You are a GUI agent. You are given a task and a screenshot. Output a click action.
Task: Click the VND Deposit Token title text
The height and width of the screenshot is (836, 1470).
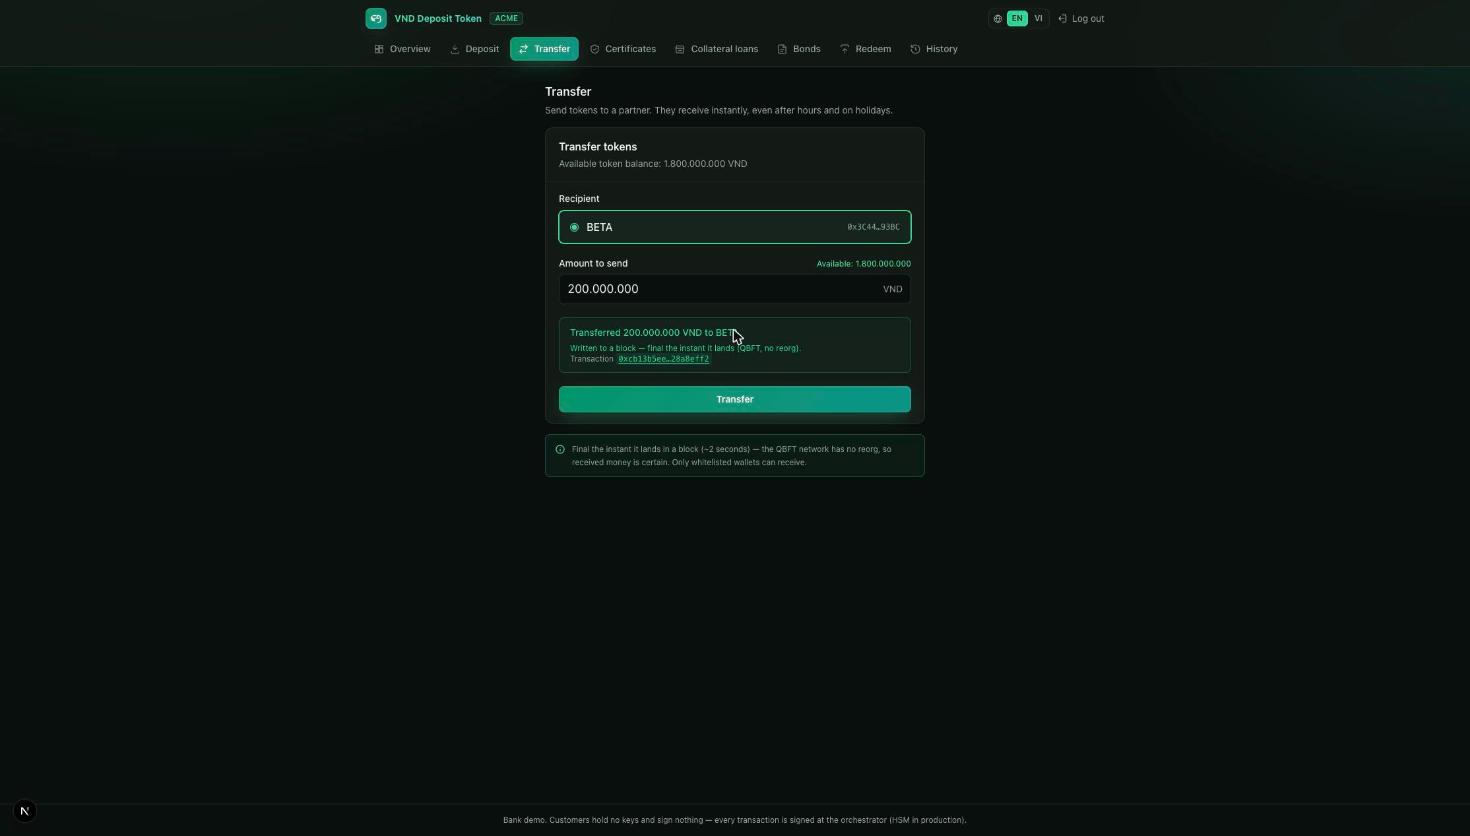click(x=438, y=18)
